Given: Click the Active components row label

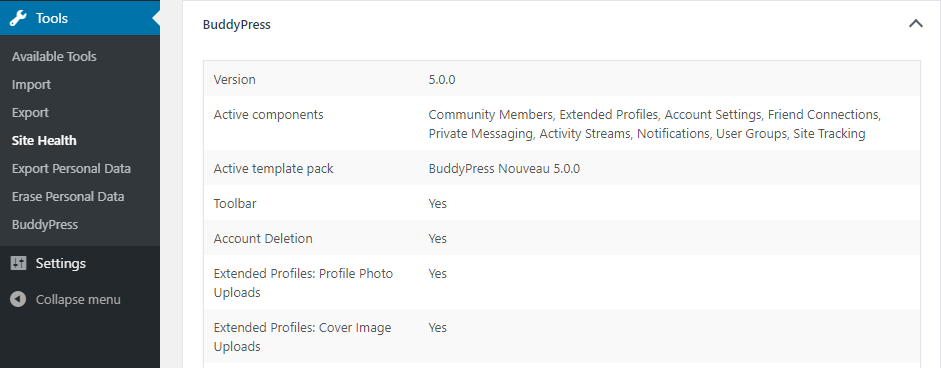Looking at the screenshot, I should [x=268, y=114].
